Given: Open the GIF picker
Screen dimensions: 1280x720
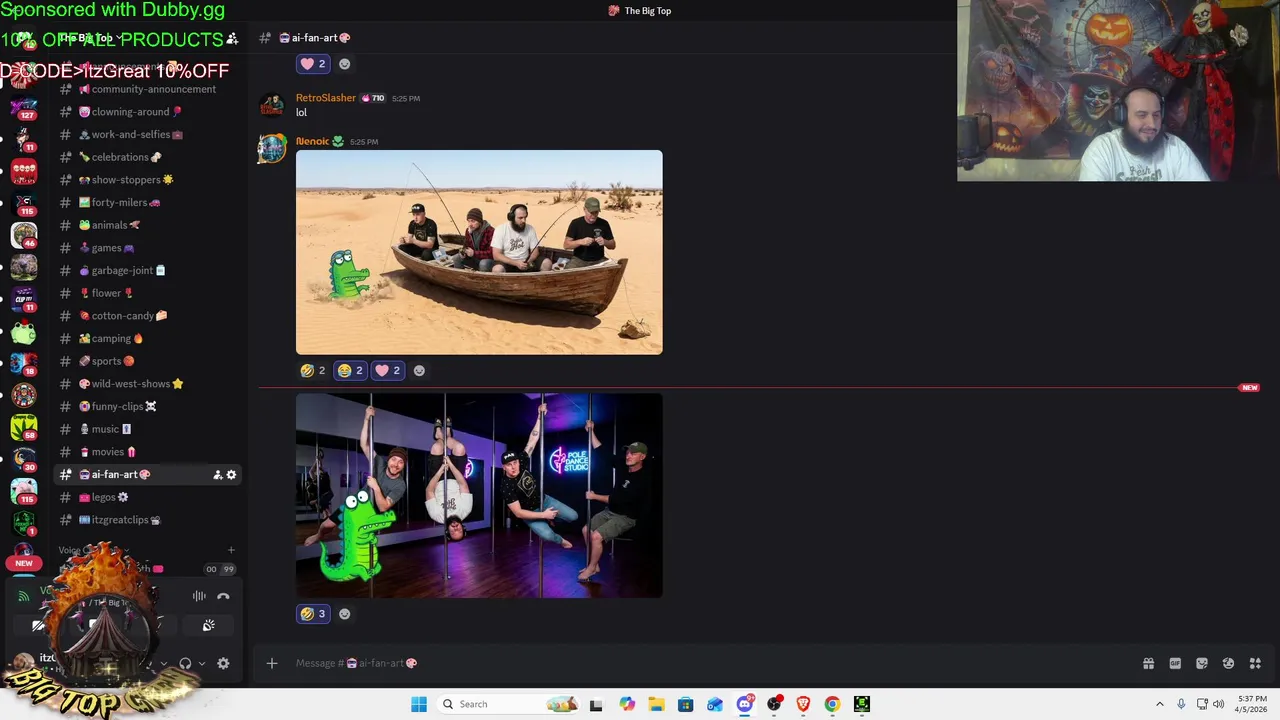Looking at the screenshot, I should (1175, 663).
